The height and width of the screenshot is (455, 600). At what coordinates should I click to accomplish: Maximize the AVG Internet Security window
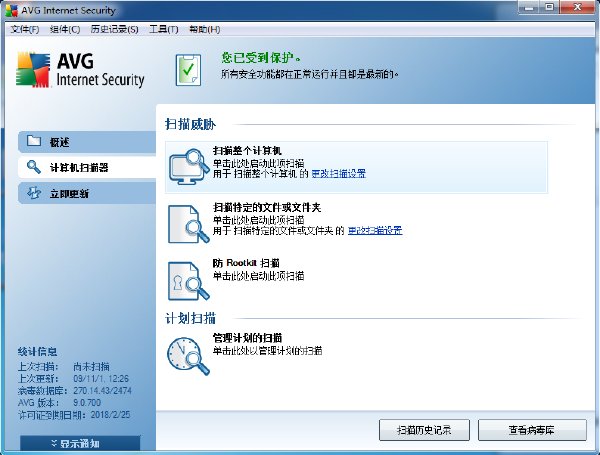click(x=549, y=7)
